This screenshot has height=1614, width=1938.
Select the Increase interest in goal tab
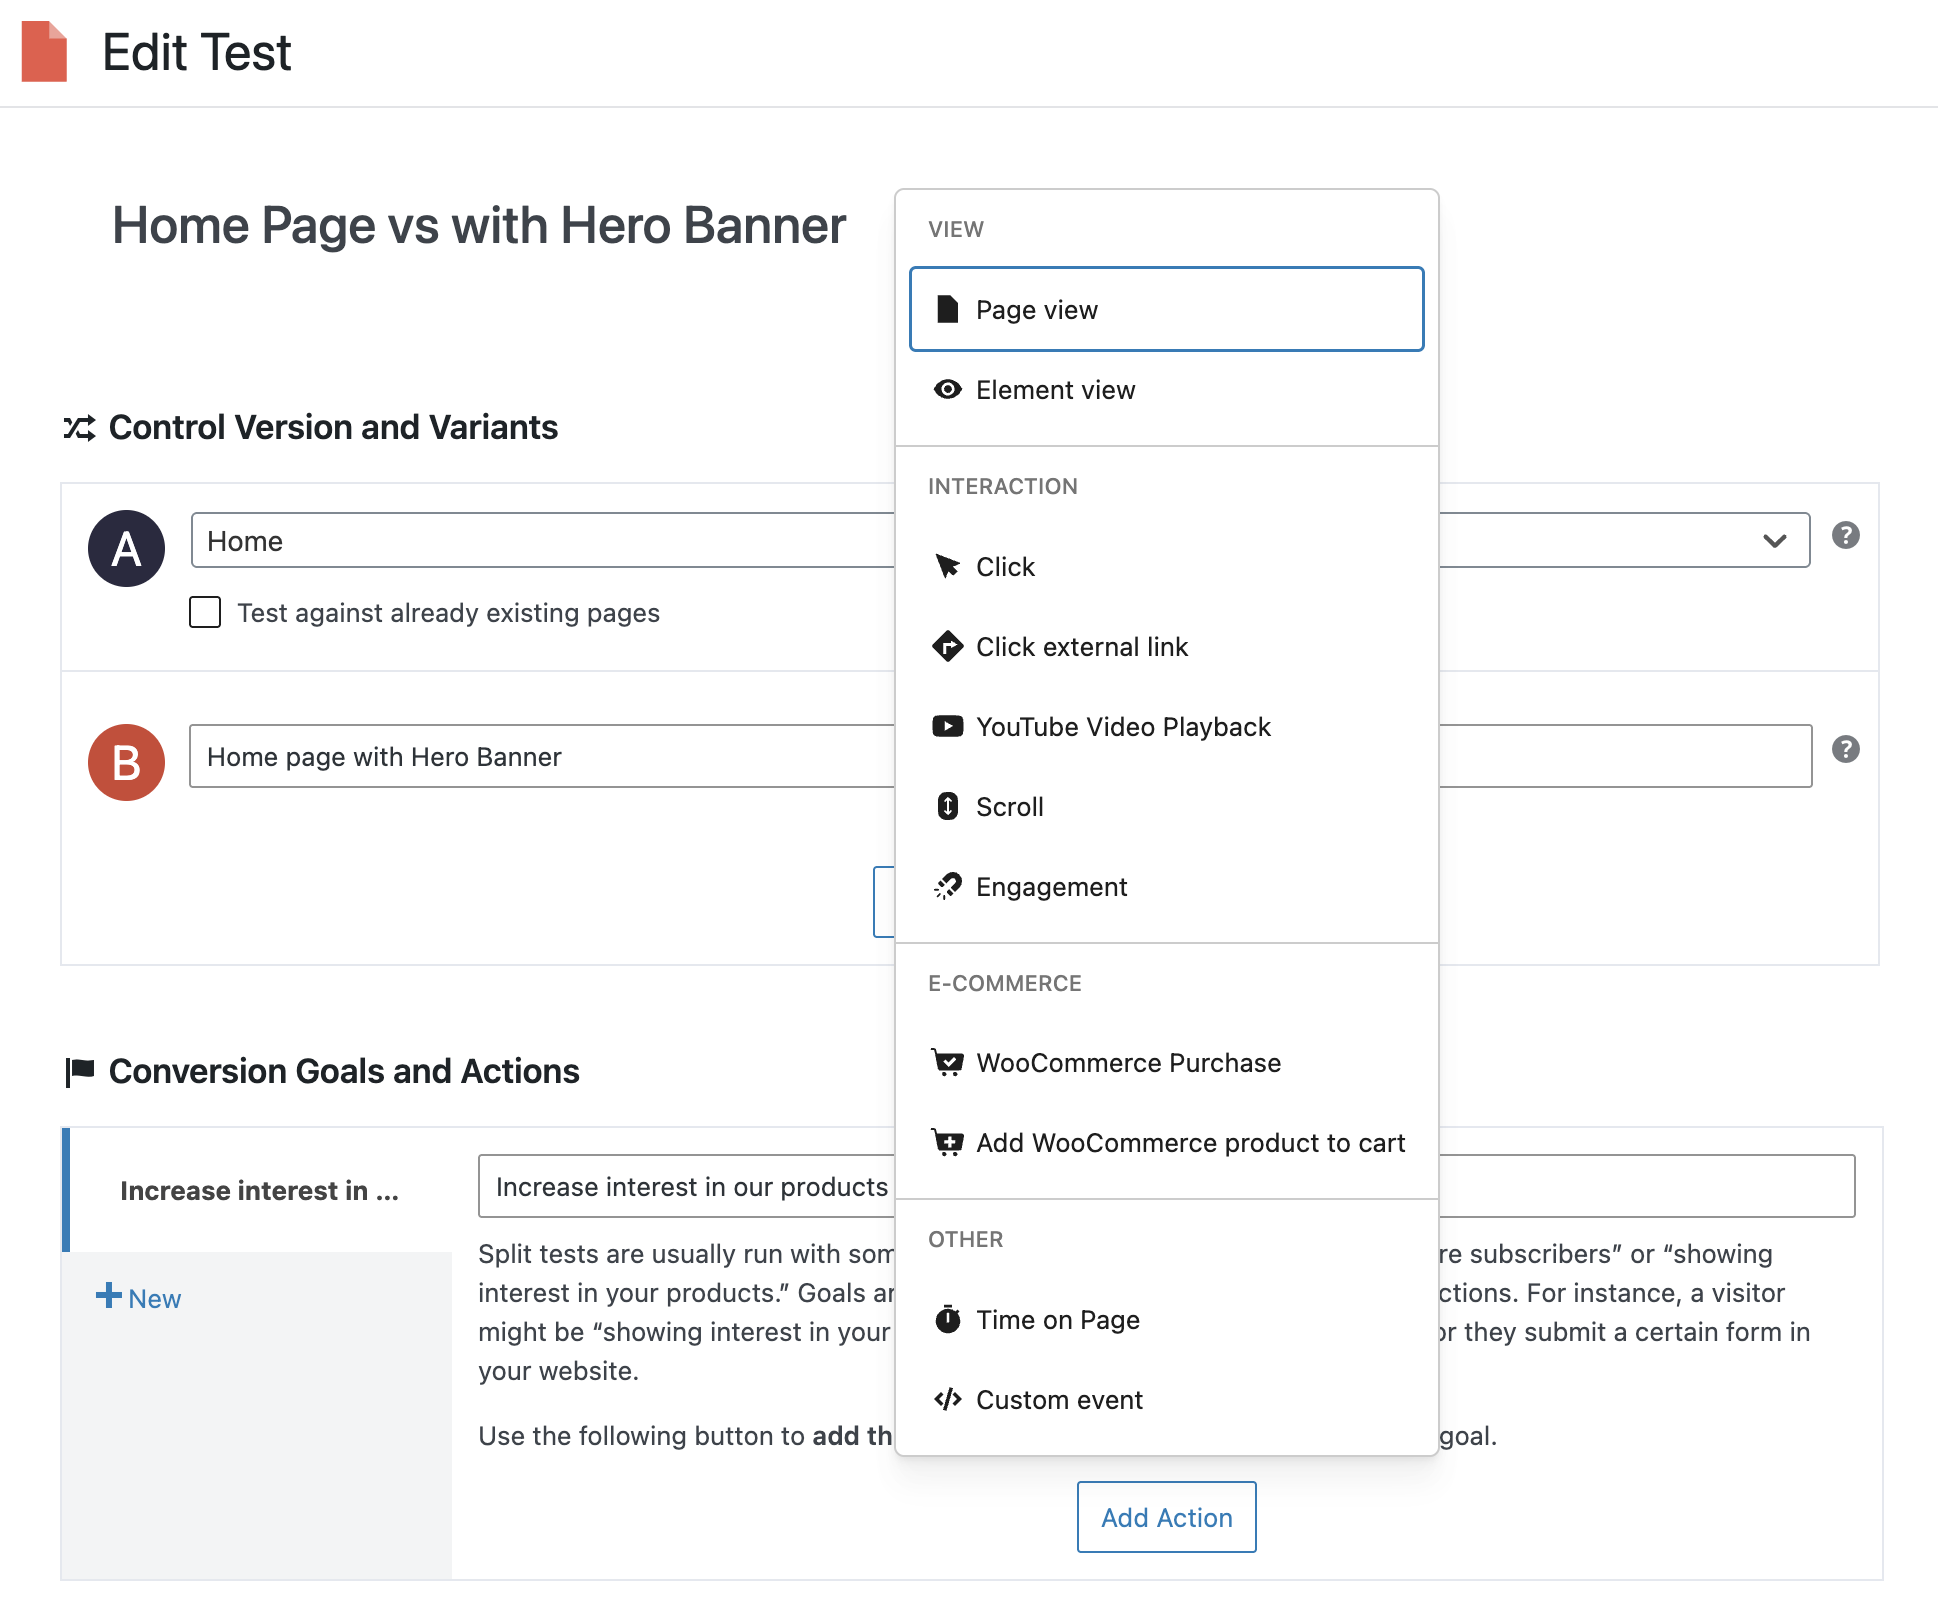259,1190
